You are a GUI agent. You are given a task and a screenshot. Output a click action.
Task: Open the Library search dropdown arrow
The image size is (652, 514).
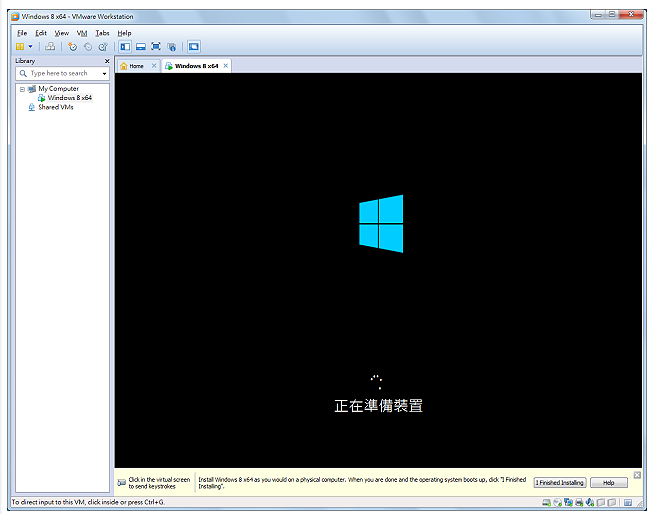104,74
